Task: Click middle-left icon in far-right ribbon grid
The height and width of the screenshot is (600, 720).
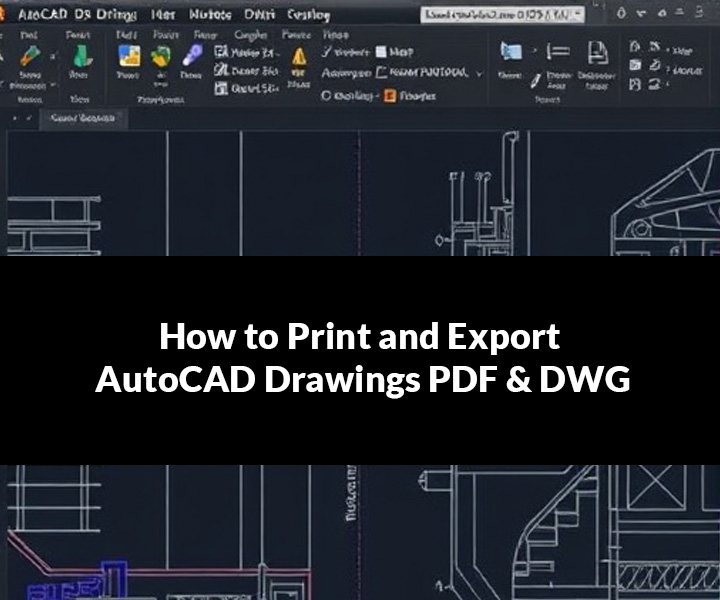Action: point(635,65)
